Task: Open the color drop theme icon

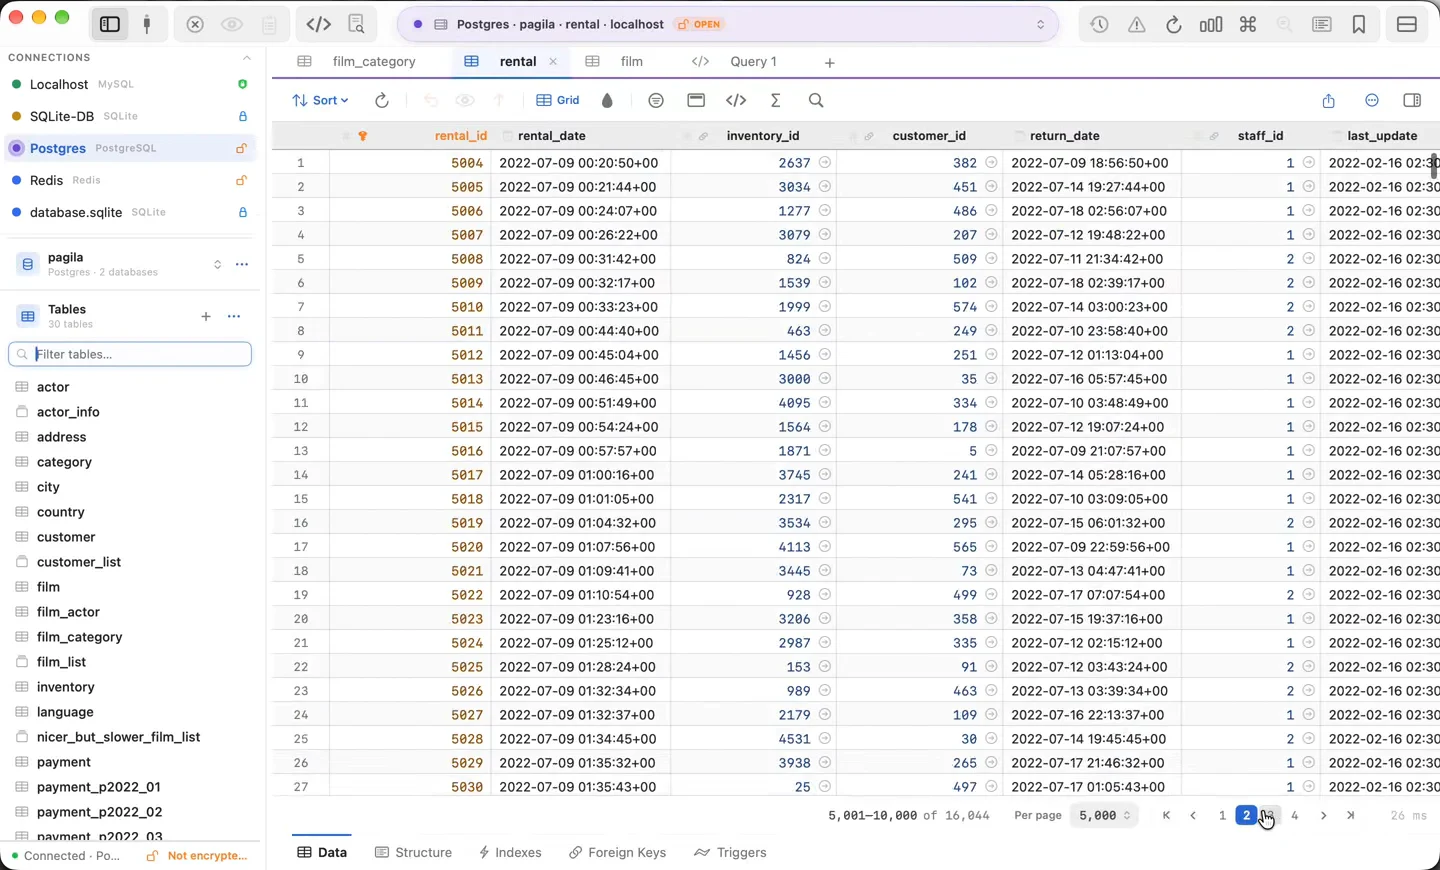Action: [x=607, y=100]
